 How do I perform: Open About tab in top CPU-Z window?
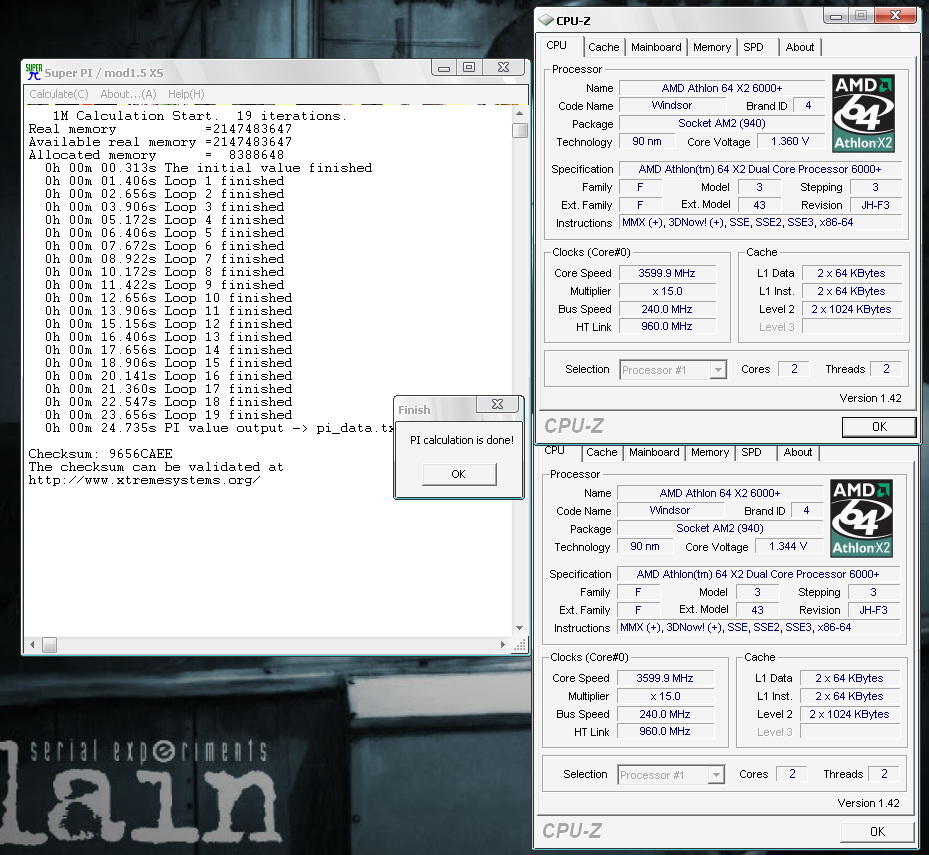click(x=799, y=47)
